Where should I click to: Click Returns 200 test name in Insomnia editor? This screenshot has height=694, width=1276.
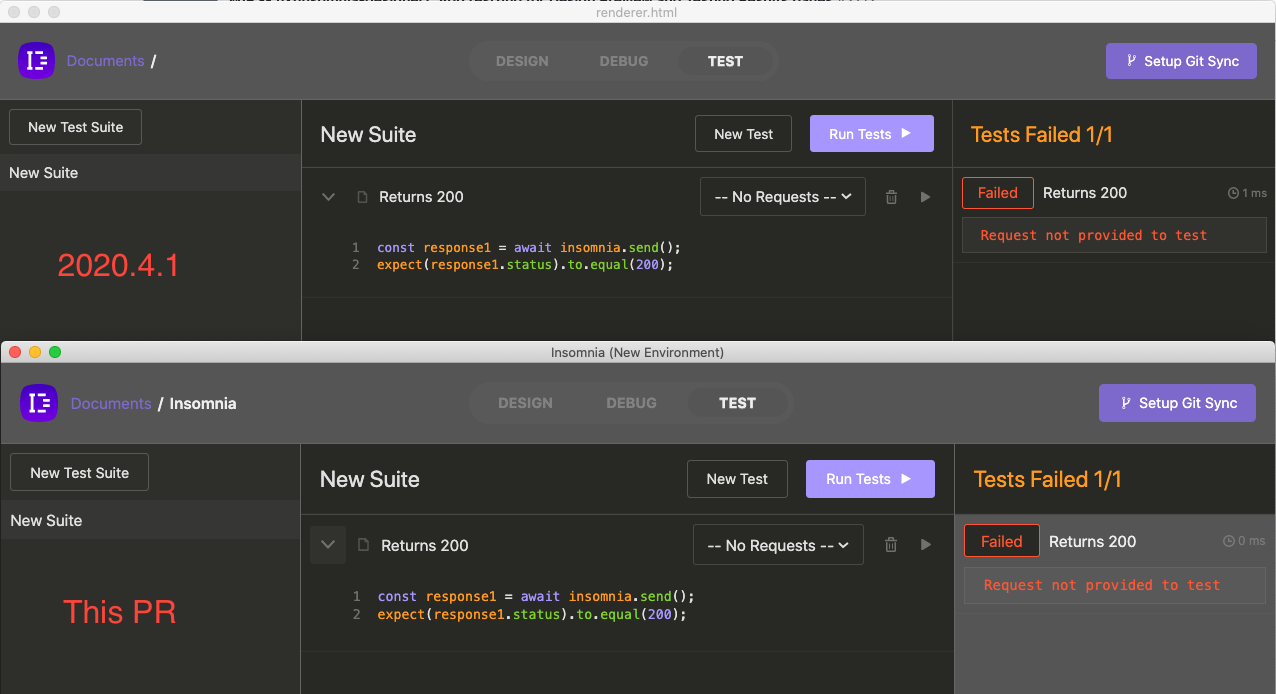[x=424, y=545]
